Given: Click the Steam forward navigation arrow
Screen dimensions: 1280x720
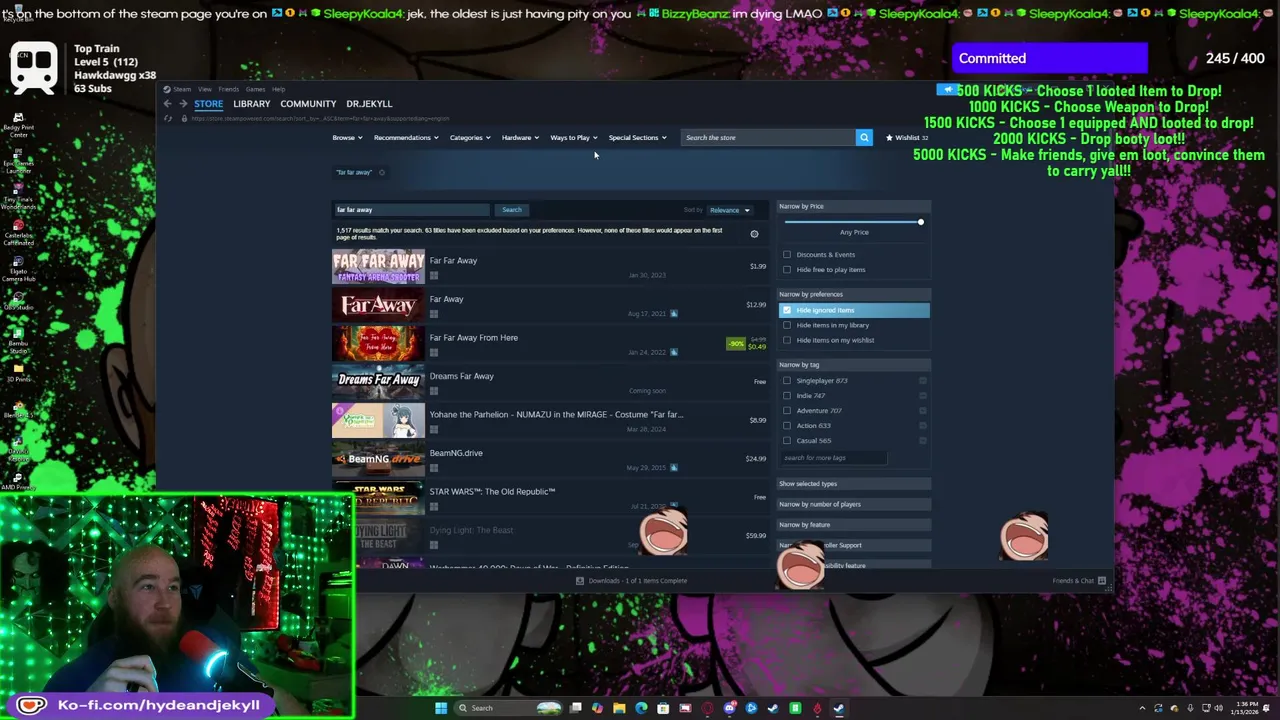Looking at the screenshot, I should pyautogui.click(x=183, y=104).
